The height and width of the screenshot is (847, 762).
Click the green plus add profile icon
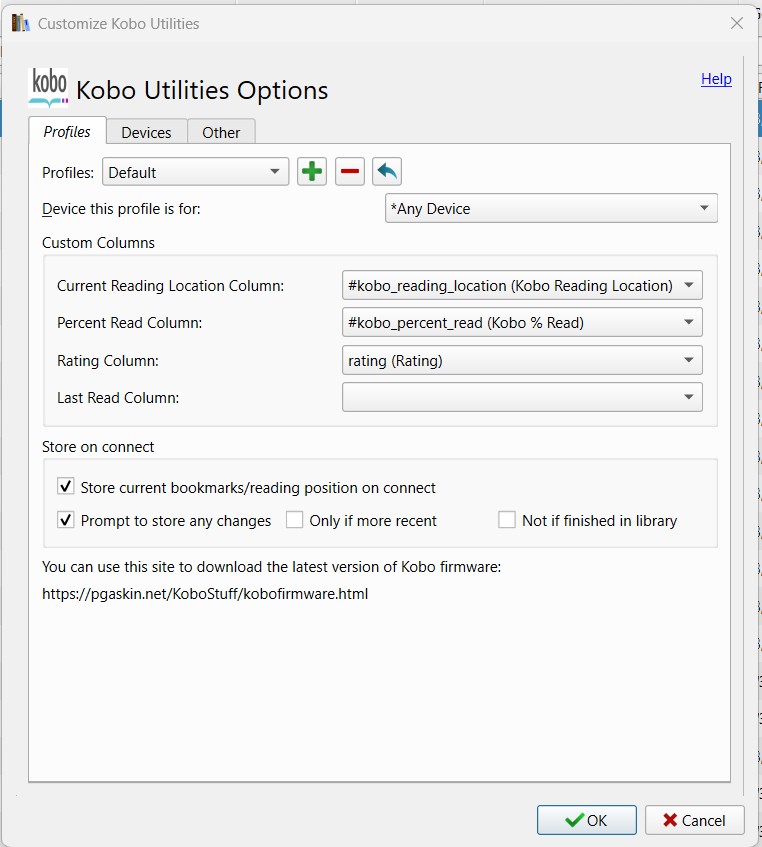[x=312, y=172]
